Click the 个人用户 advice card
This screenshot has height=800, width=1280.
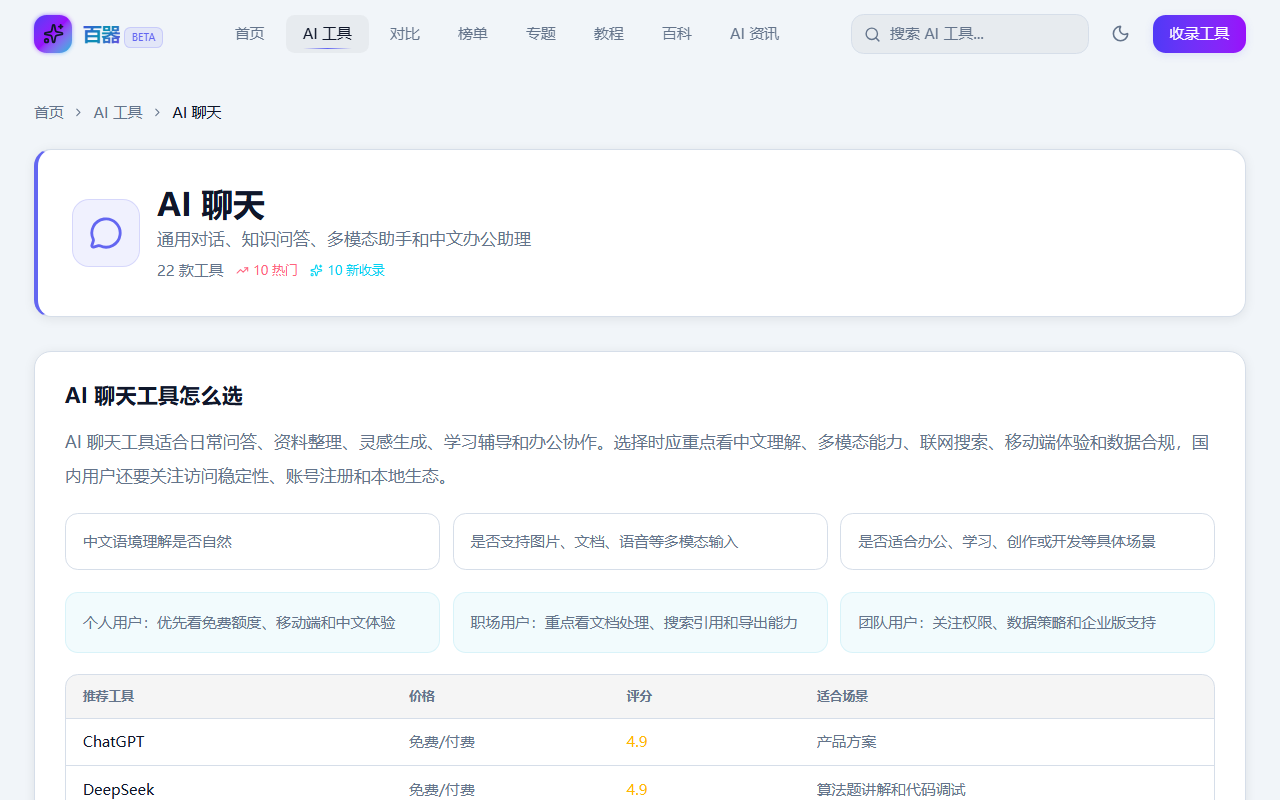click(252, 623)
